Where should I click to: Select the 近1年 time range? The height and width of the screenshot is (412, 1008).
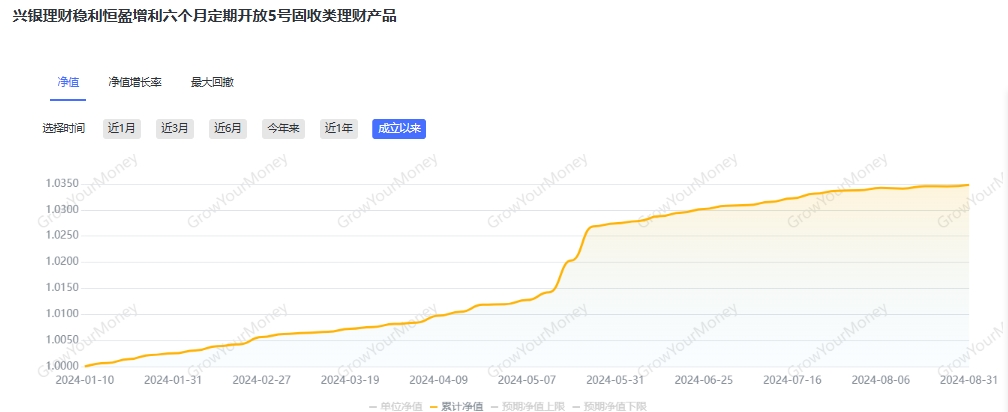(x=338, y=128)
